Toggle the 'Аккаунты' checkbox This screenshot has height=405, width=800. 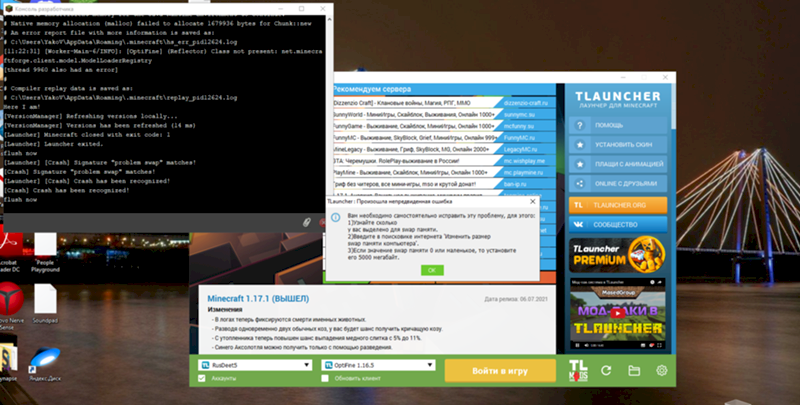click(x=202, y=378)
